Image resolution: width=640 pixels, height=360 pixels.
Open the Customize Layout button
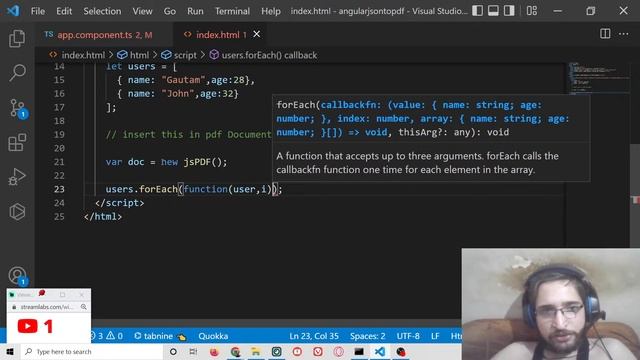tap(532, 11)
